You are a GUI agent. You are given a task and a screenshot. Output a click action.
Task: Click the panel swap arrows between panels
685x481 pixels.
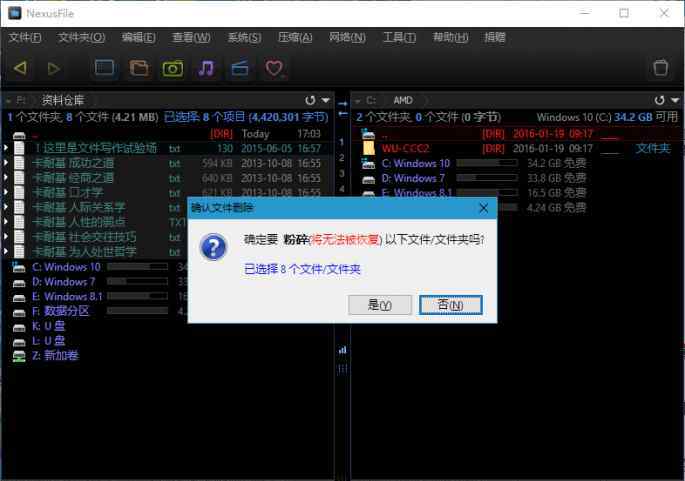click(x=342, y=109)
